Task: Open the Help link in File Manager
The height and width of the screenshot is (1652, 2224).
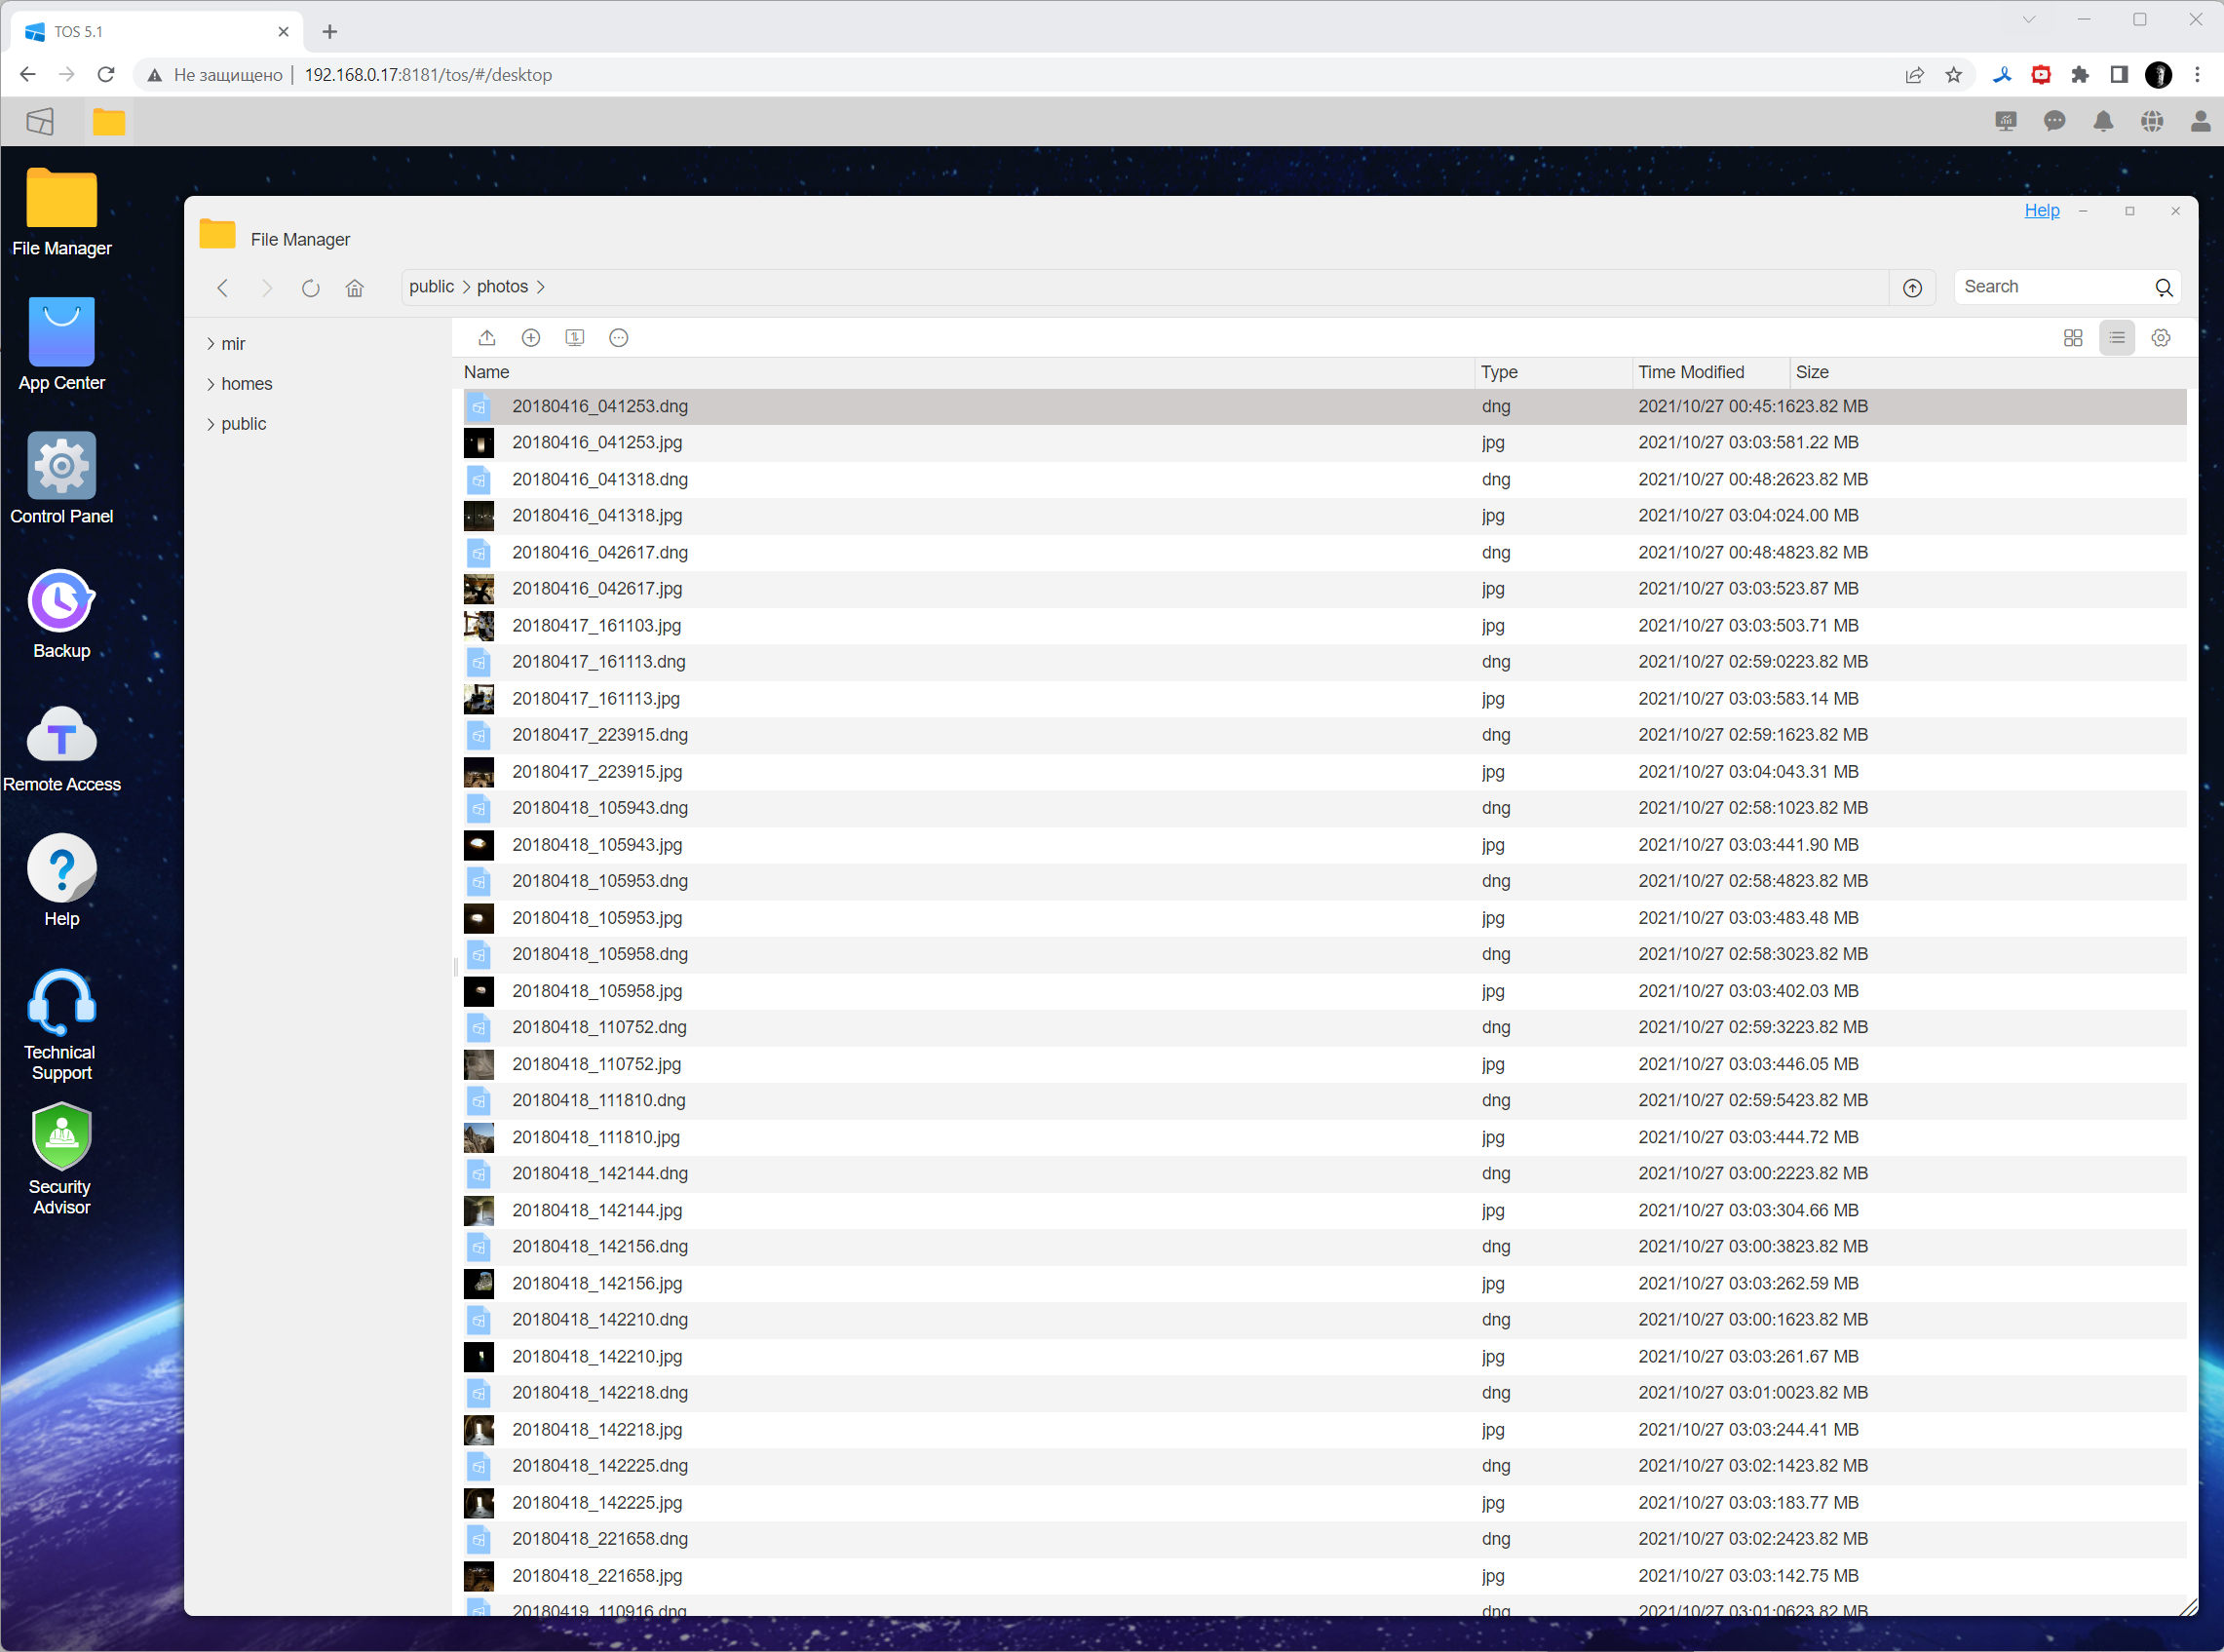Action: click(2041, 210)
